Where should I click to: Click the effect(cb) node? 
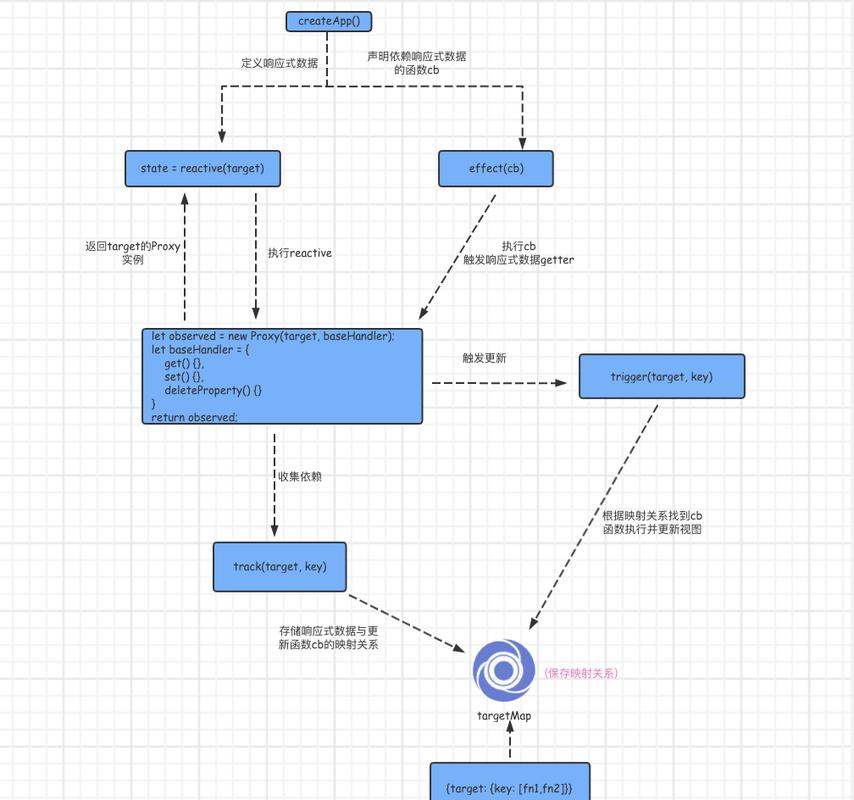(x=496, y=168)
